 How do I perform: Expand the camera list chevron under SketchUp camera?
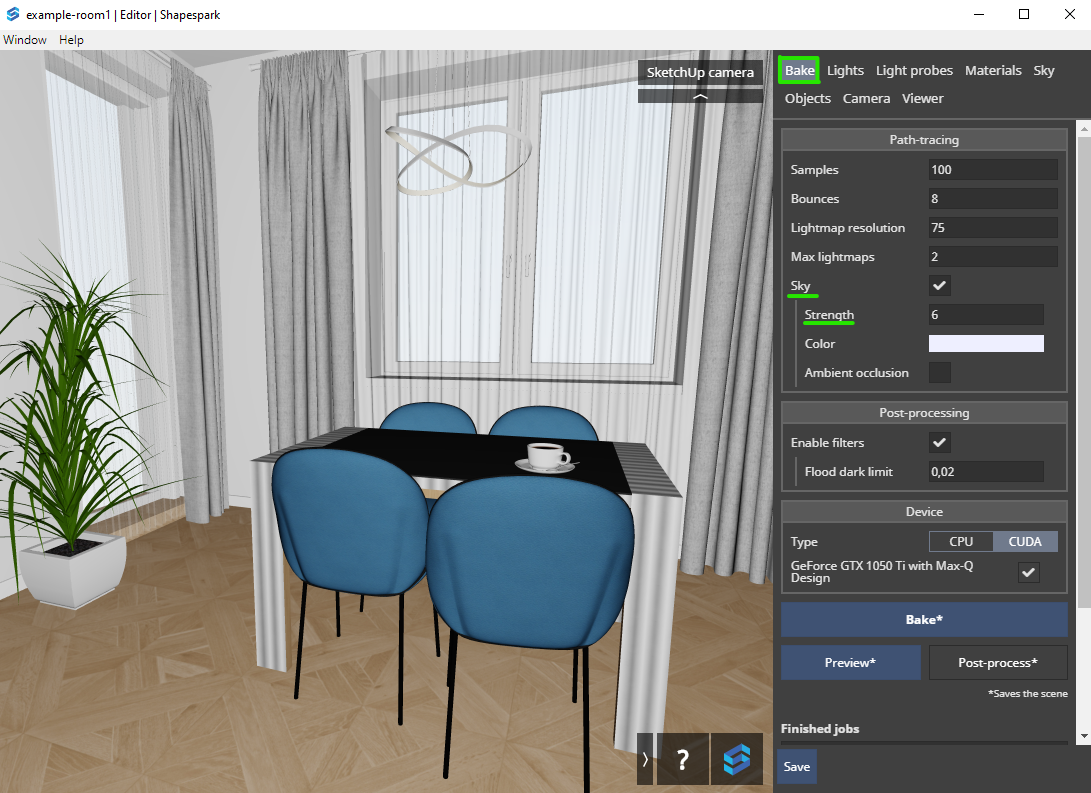point(701,97)
